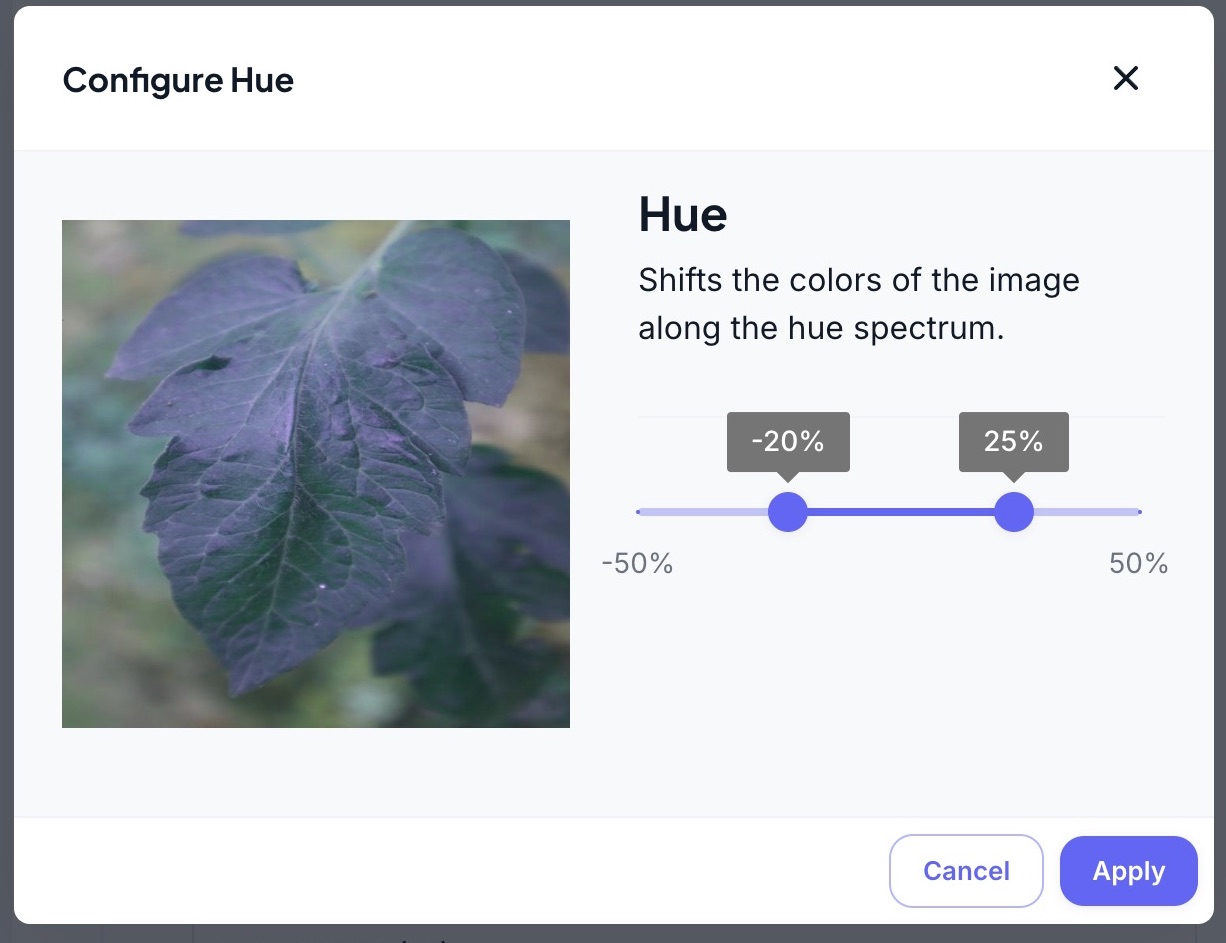
Task: Click the Configure Hue dialog title
Action: [178, 80]
